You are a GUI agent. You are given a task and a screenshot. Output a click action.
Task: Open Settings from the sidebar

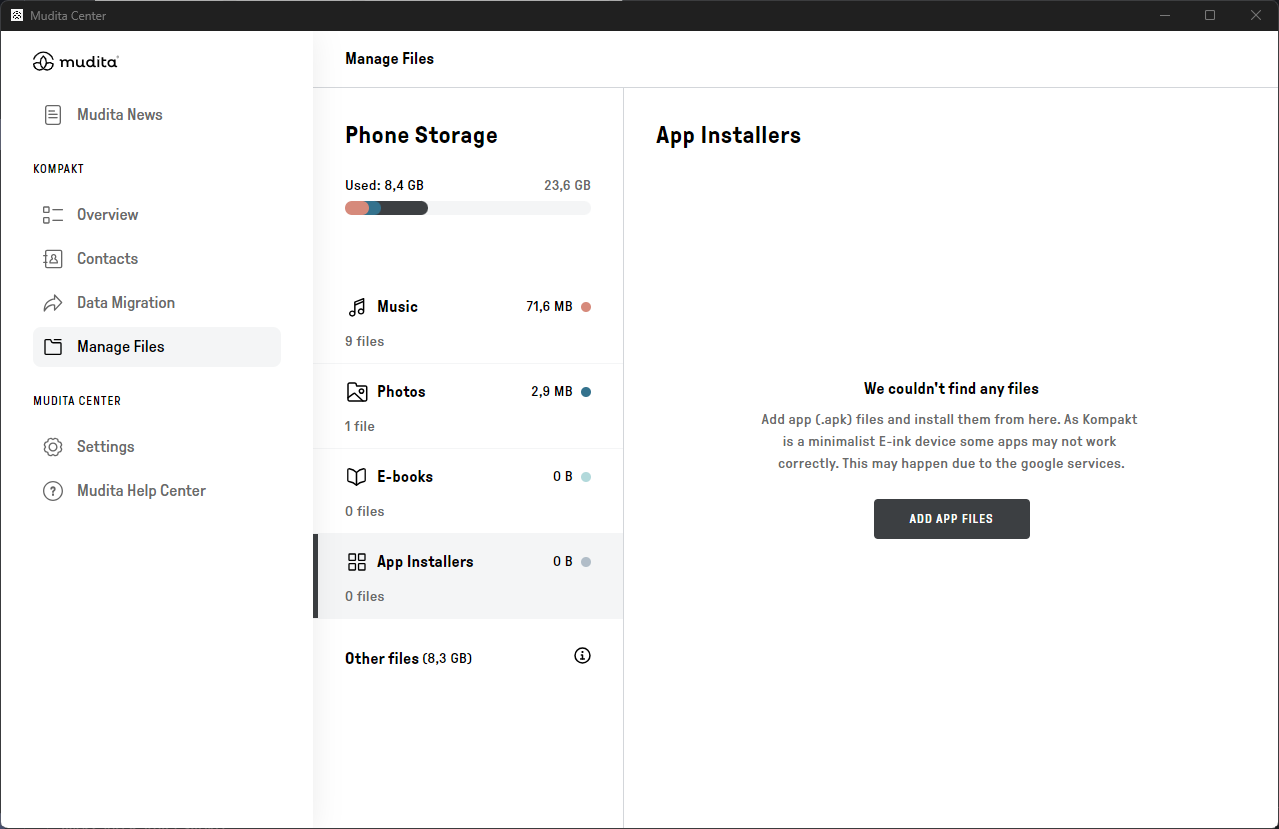click(157, 447)
